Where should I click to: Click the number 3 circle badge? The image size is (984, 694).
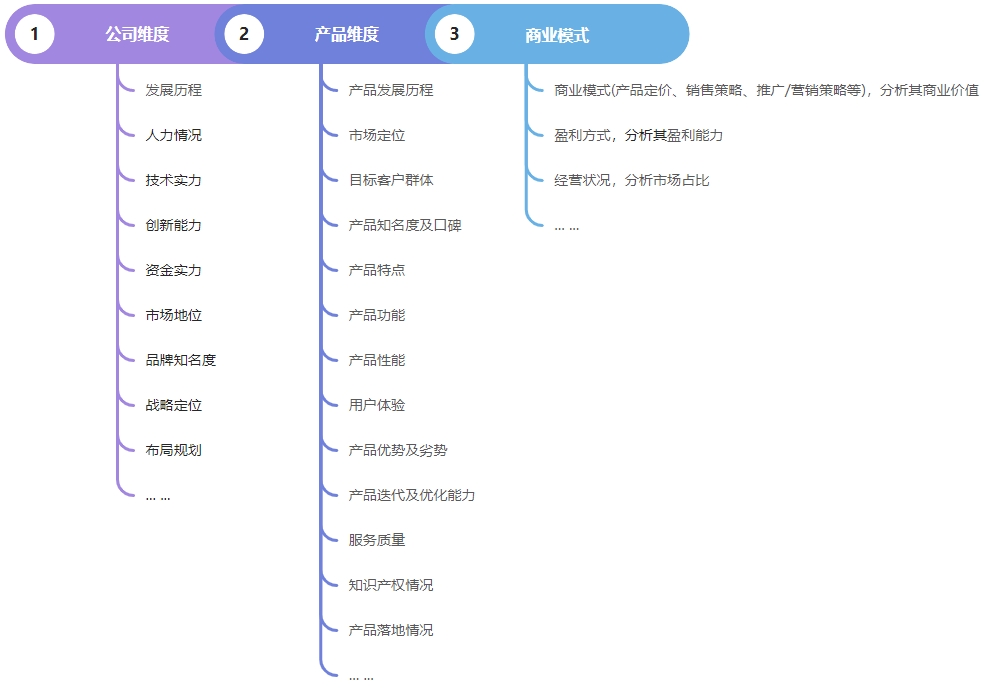tap(454, 34)
